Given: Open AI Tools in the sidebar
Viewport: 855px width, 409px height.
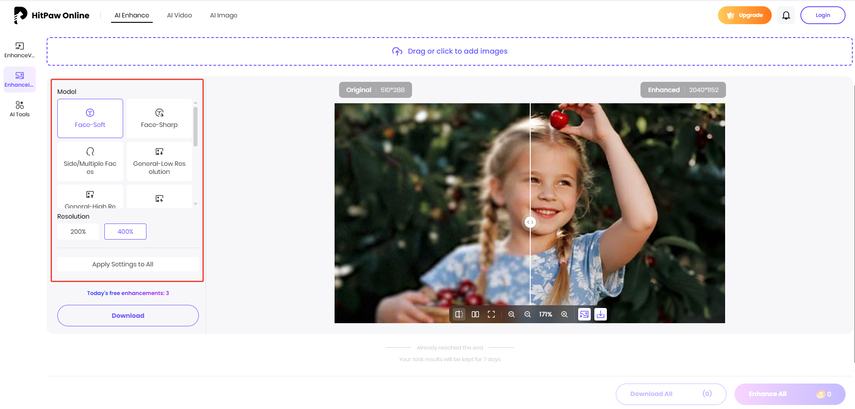Looking at the screenshot, I should tap(20, 109).
